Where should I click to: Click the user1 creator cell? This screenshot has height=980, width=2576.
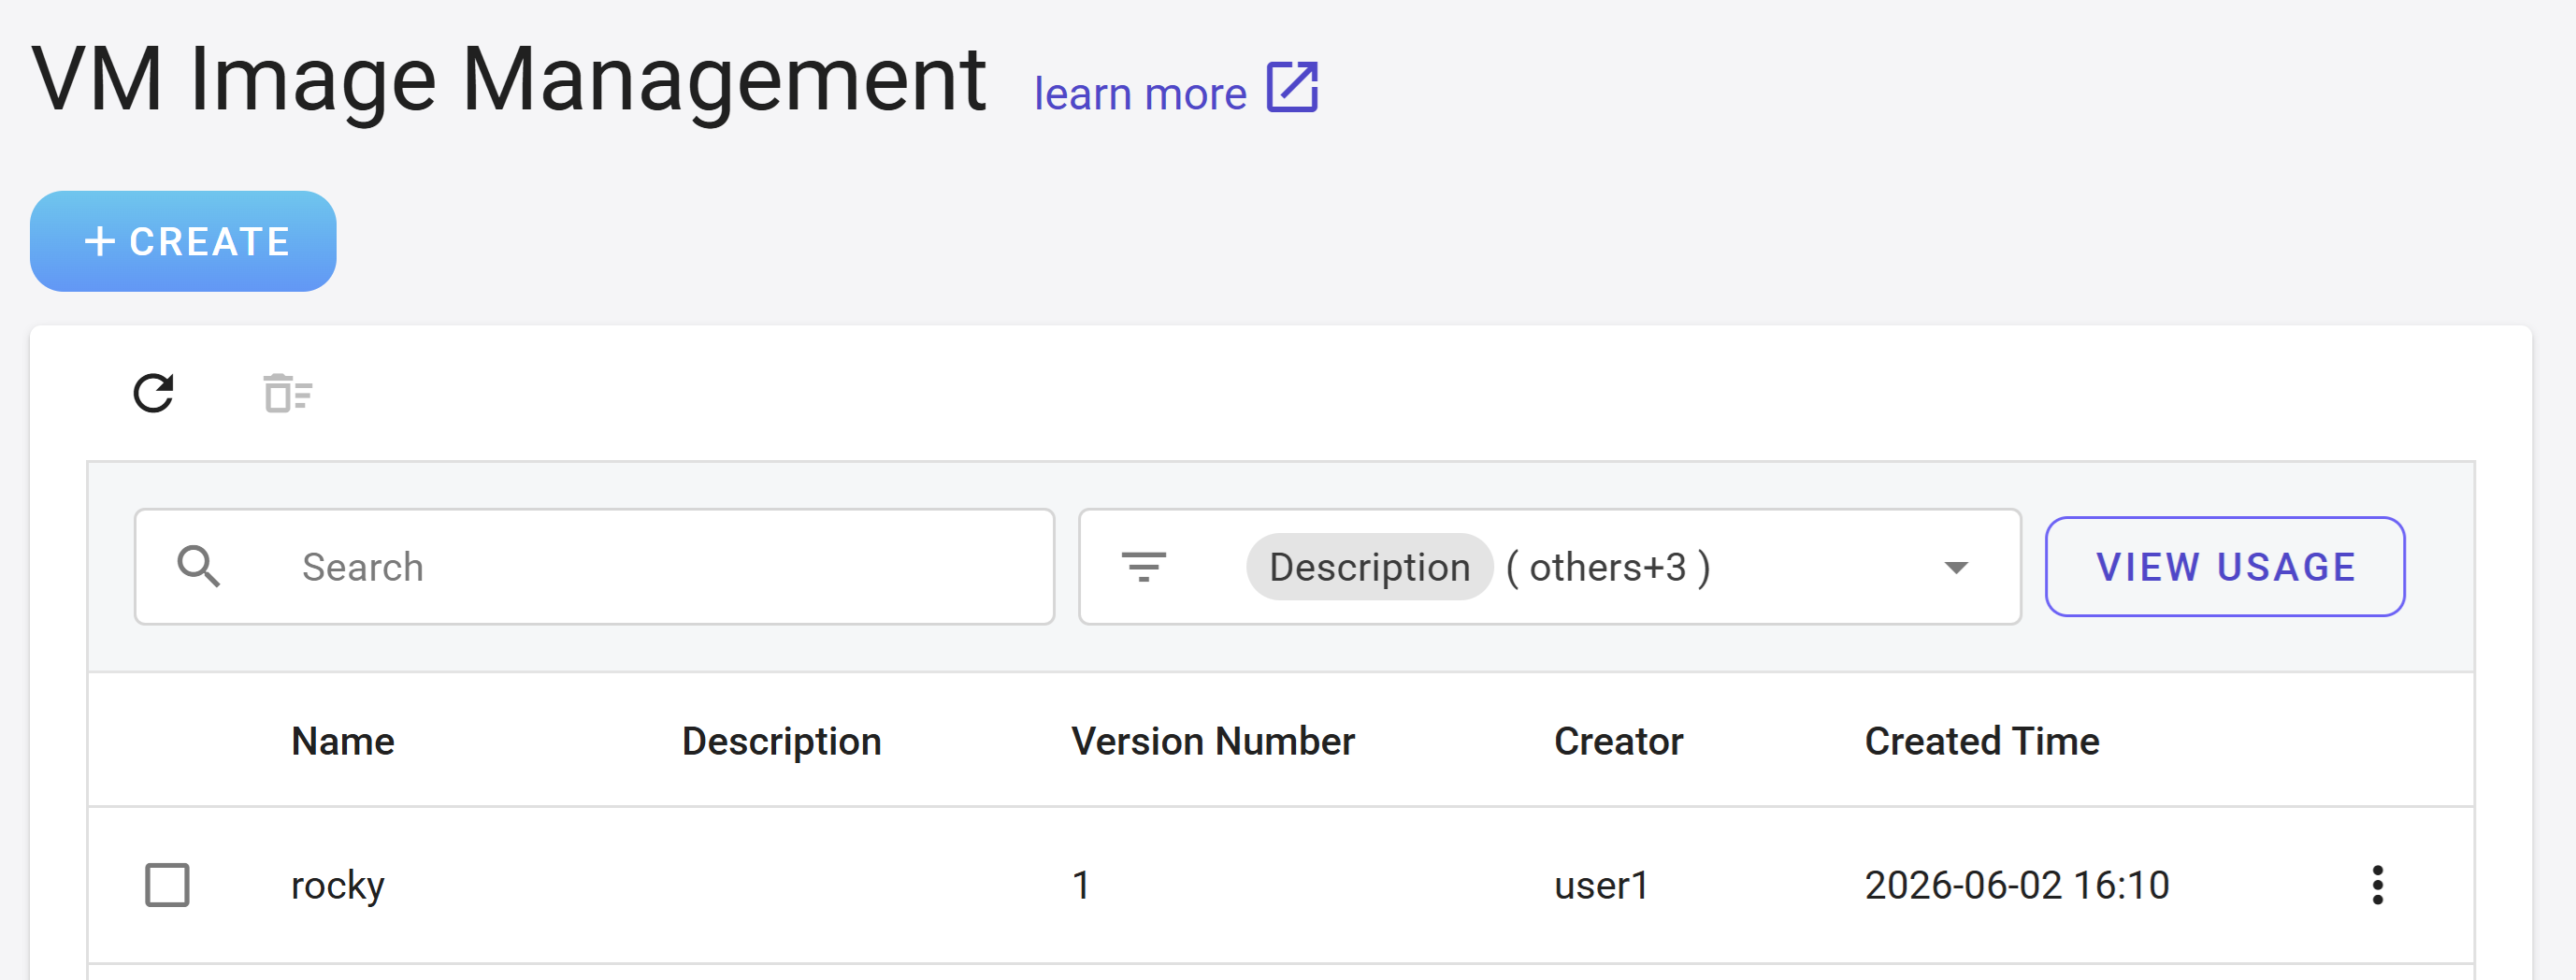pyautogui.click(x=1601, y=886)
